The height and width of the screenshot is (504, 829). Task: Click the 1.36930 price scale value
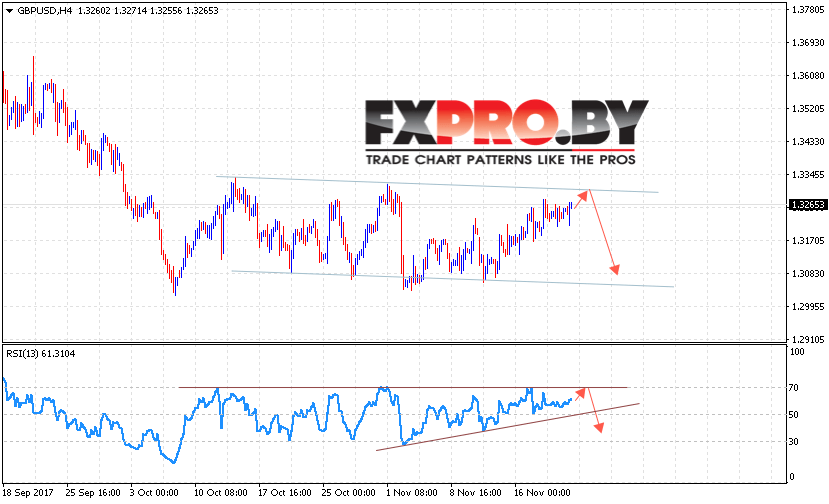(808, 42)
